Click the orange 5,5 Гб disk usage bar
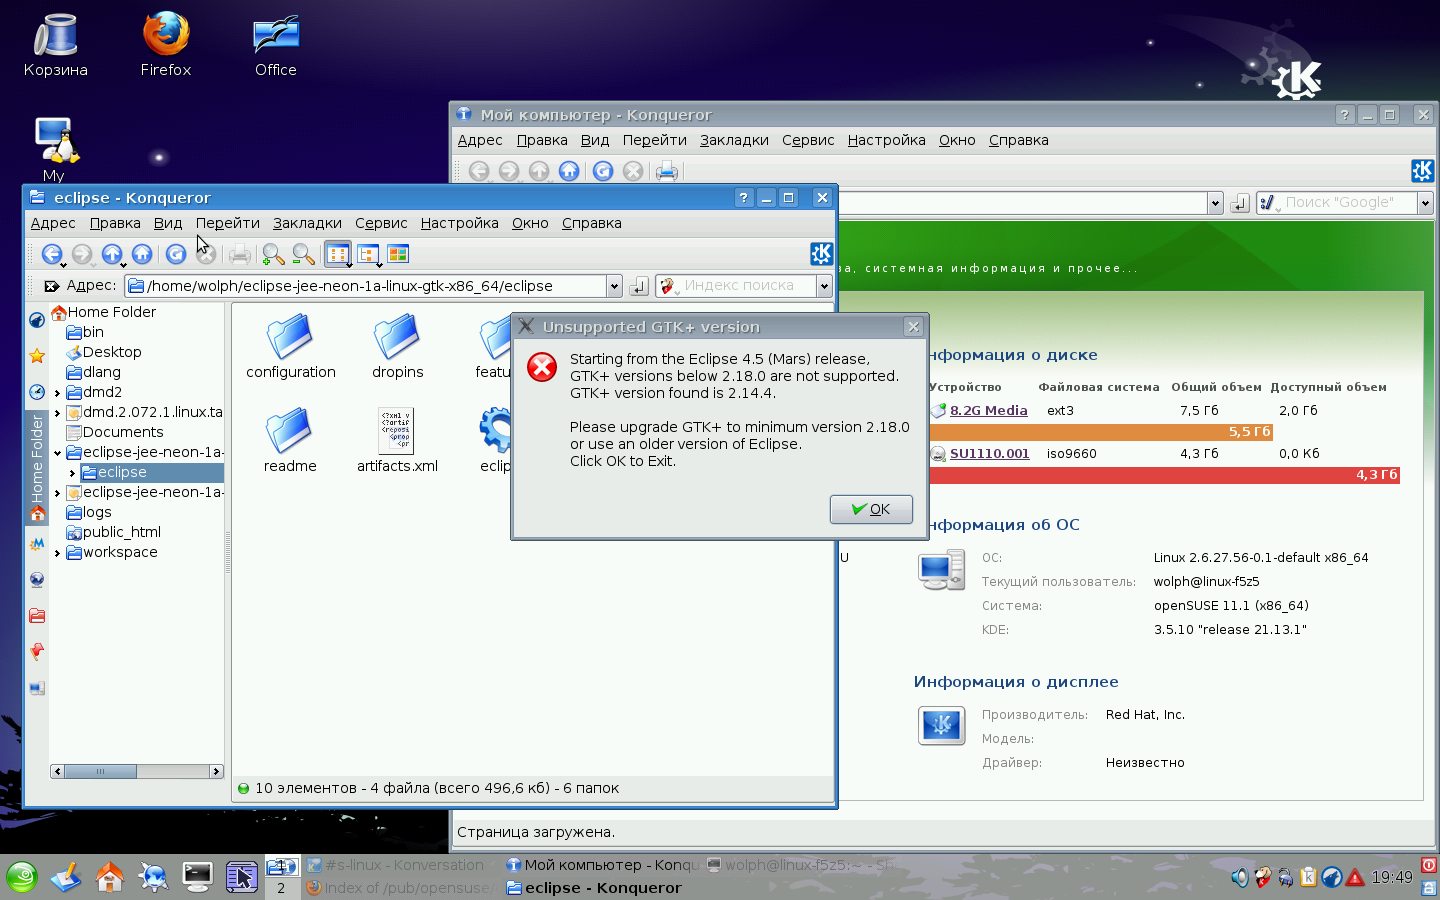Screen dimensions: 1440x900 [x=1101, y=432]
